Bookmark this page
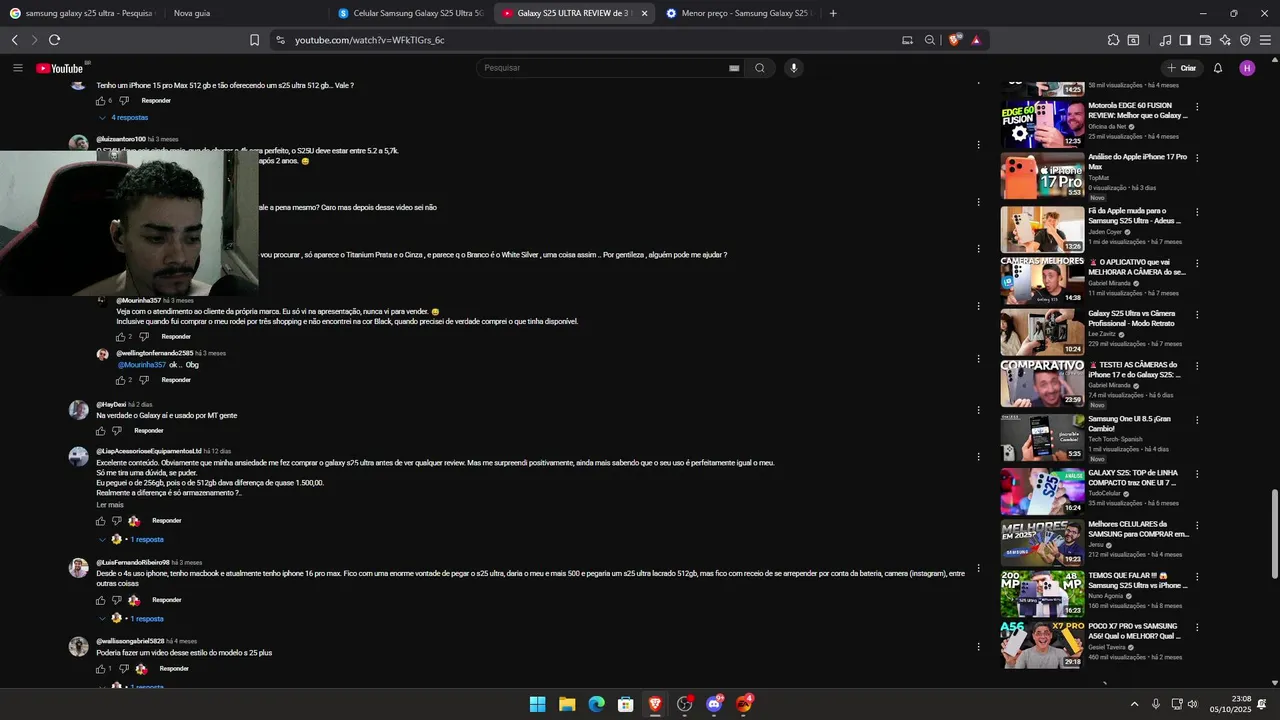This screenshot has width=1280, height=720. coord(254,40)
